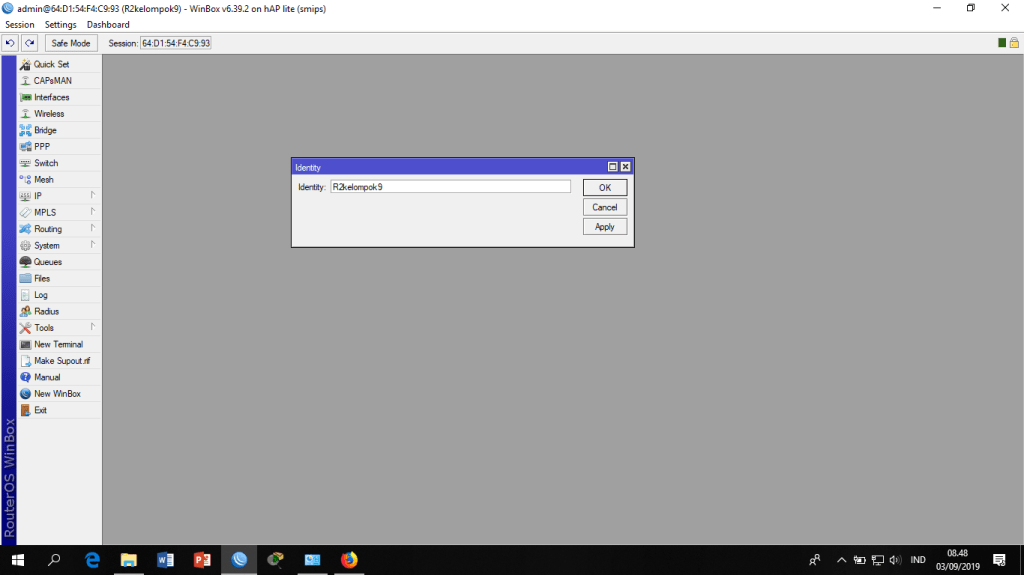
Task: Open Firefox from the Windows taskbar
Action: click(349, 560)
